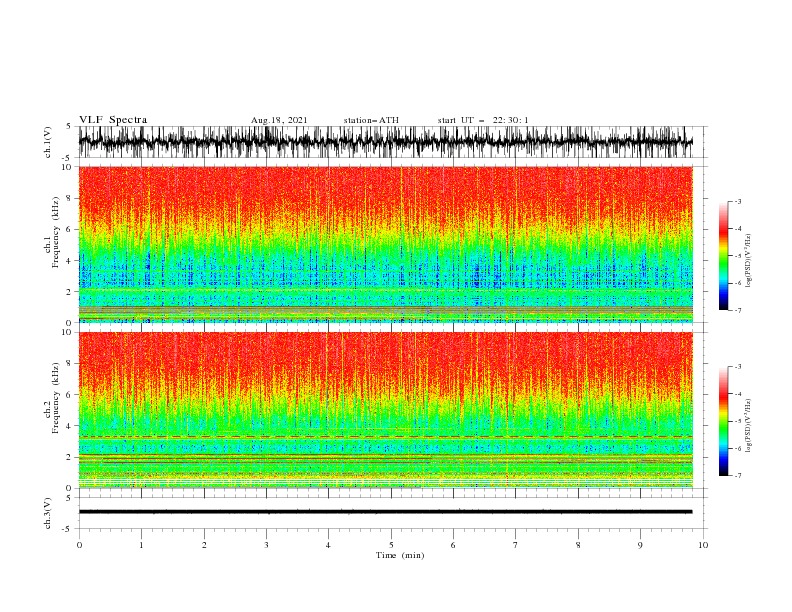
Task: Click the ch.2 spectrogram plot area
Action: point(385,410)
